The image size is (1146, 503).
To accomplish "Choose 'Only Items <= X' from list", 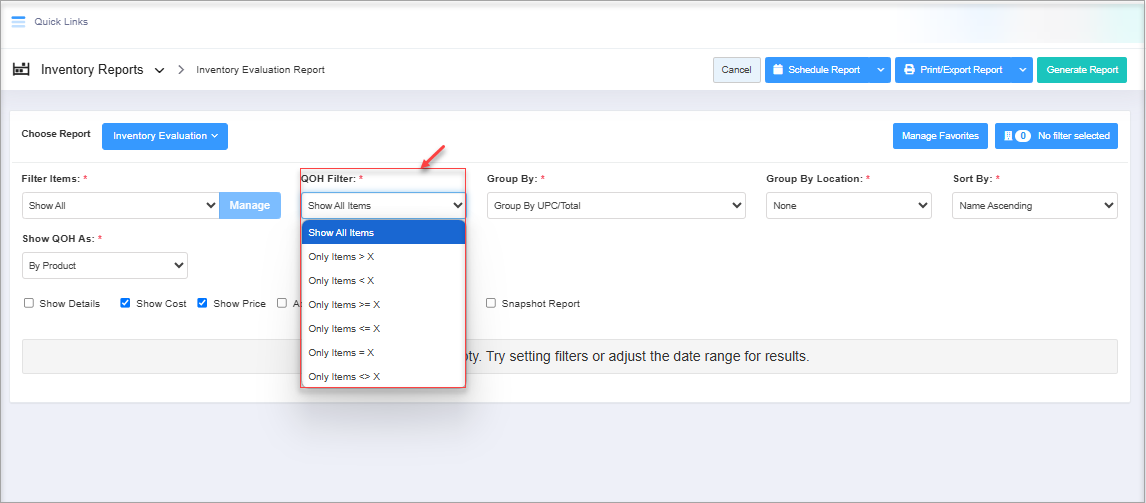I will point(345,329).
